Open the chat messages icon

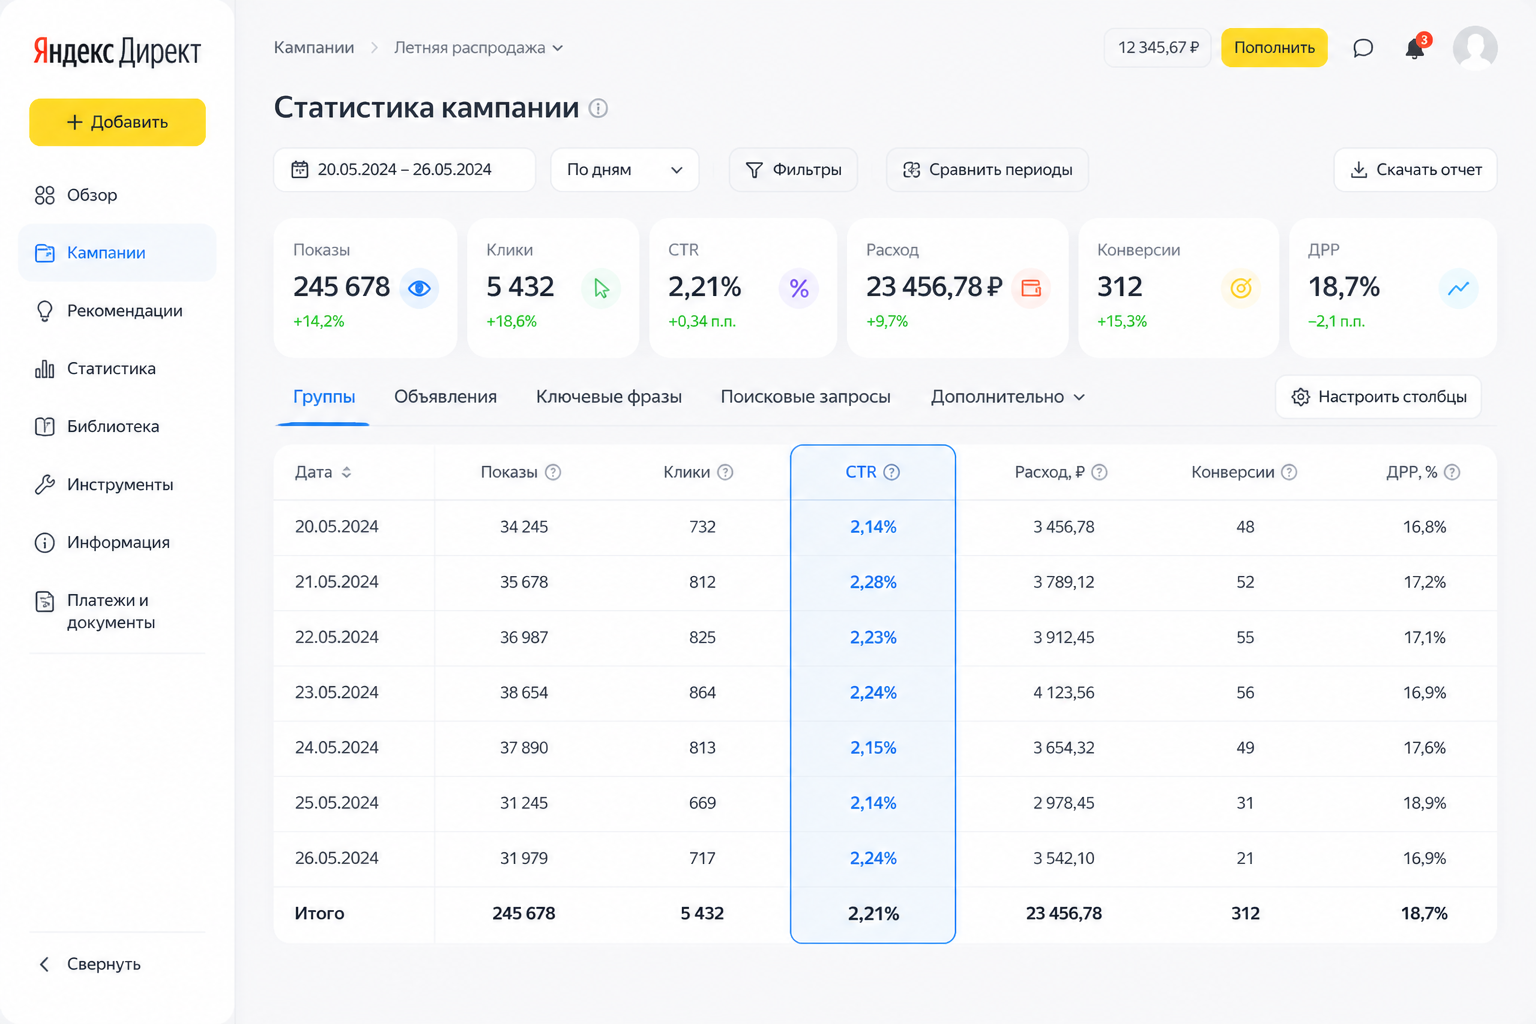coord(1362,48)
